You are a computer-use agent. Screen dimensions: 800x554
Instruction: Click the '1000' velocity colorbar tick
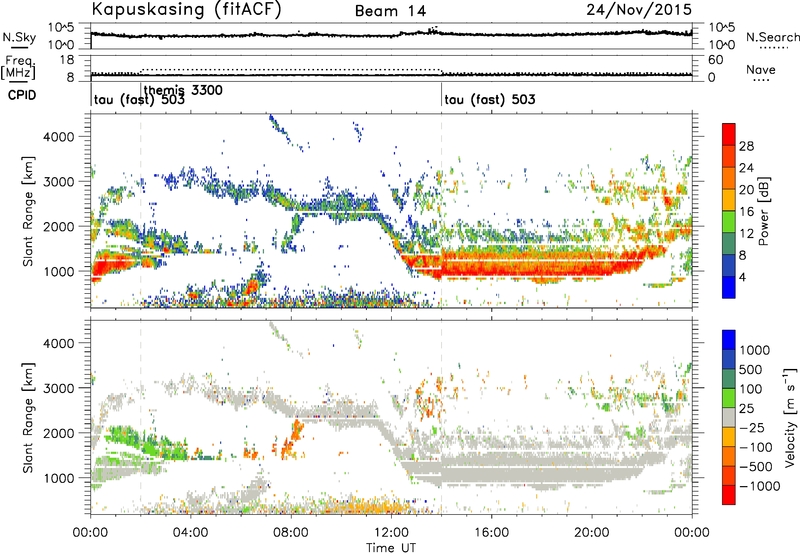[754, 350]
